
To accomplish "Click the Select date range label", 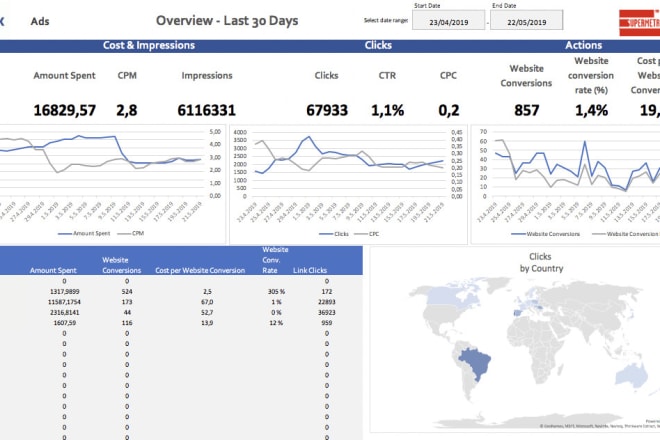I will click(x=386, y=20).
